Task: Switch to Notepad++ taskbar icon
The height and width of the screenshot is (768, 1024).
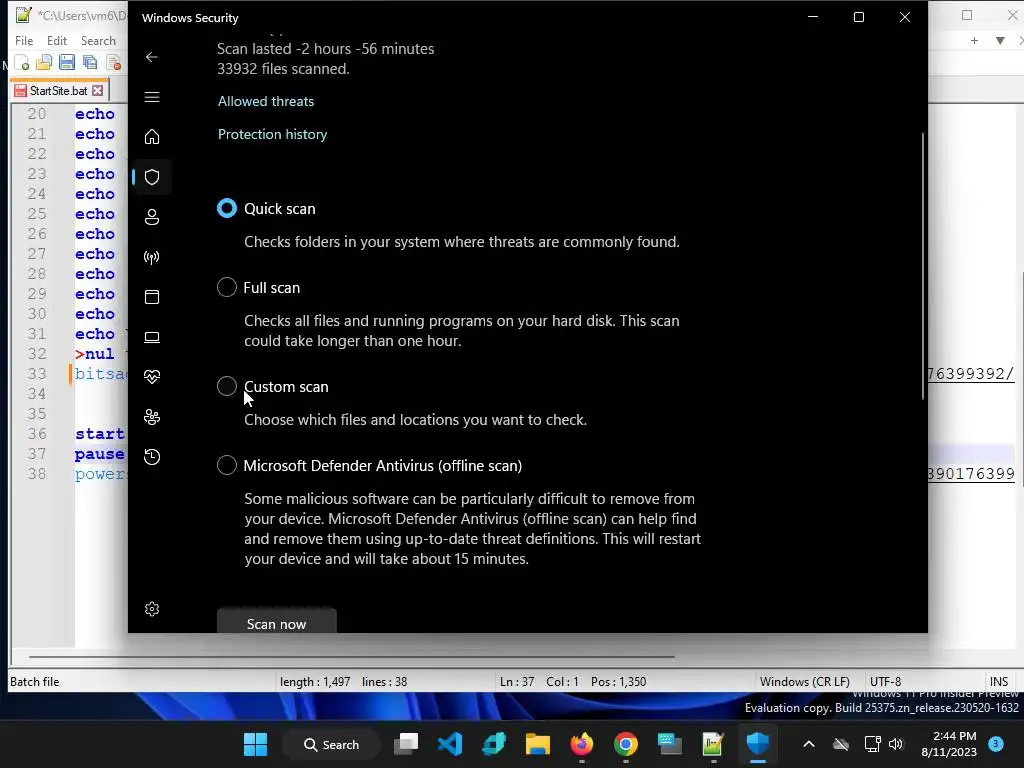Action: (x=712, y=744)
